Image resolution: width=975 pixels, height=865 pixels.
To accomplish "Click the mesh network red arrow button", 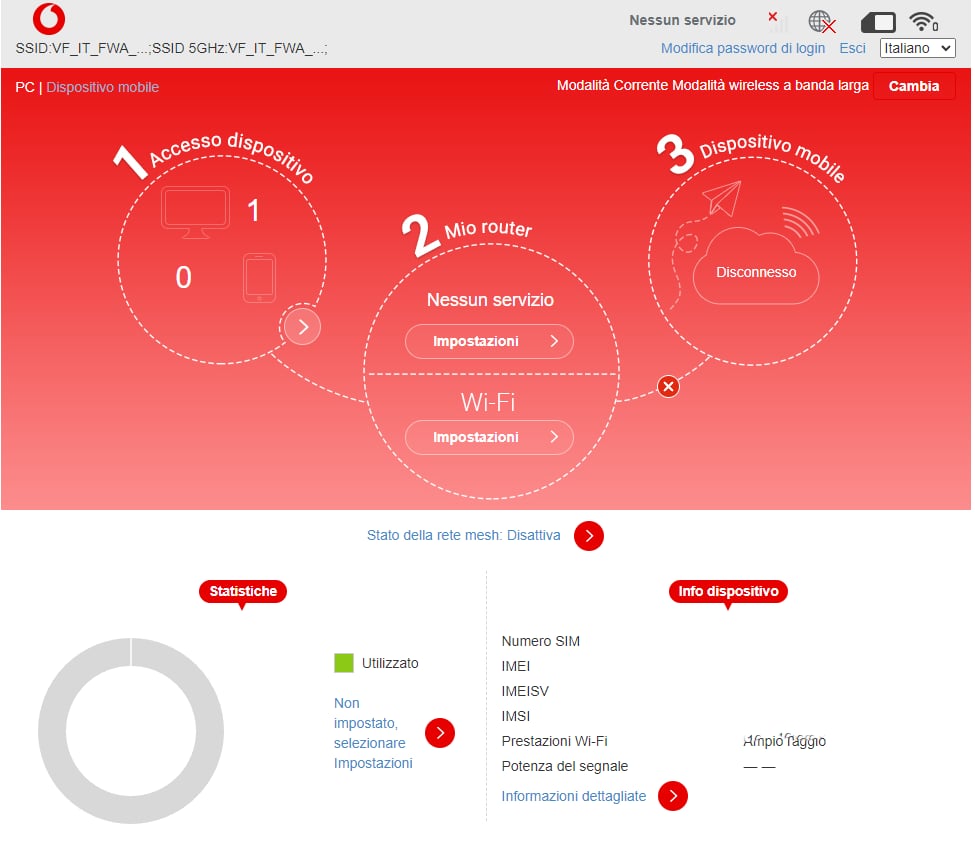I will (589, 536).
